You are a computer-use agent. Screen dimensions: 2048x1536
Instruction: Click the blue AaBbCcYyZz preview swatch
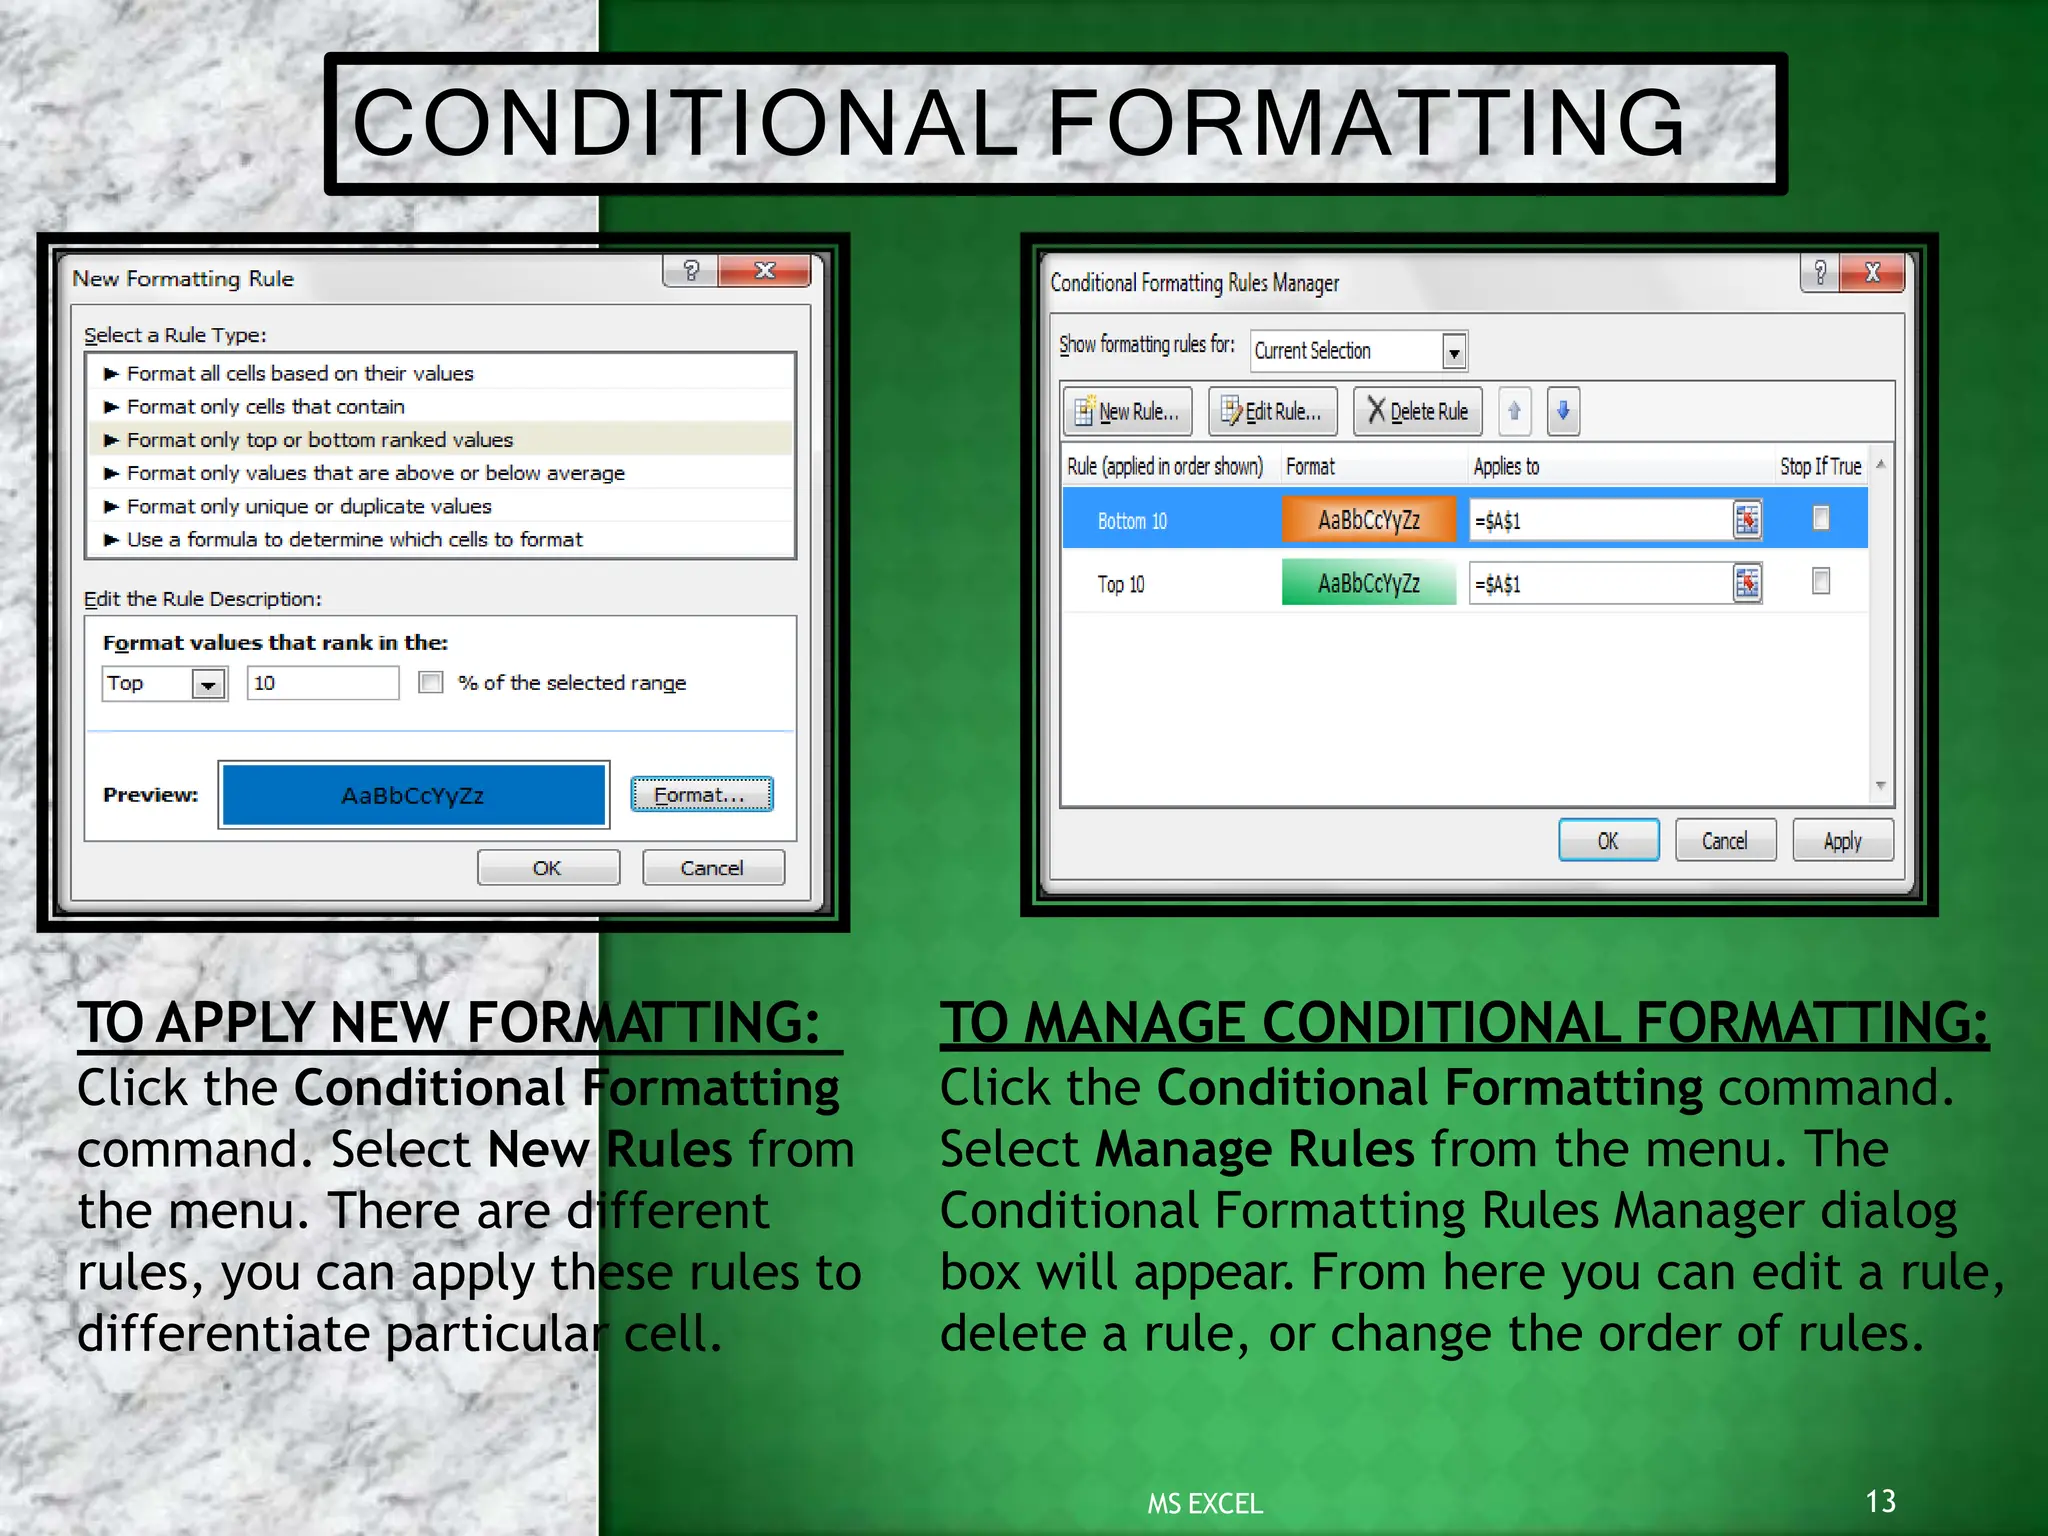click(413, 795)
